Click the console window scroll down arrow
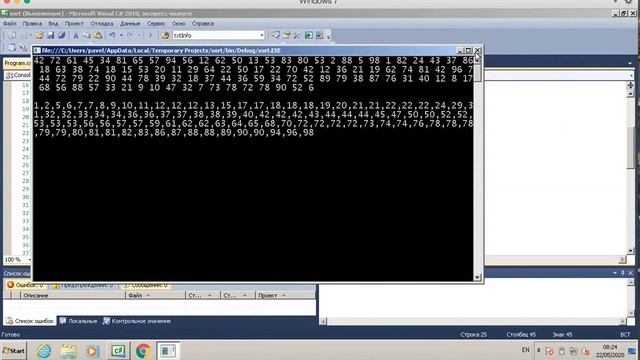Image resolution: width=640 pixels, height=360 pixels. pyautogui.click(x=478, y=278)
